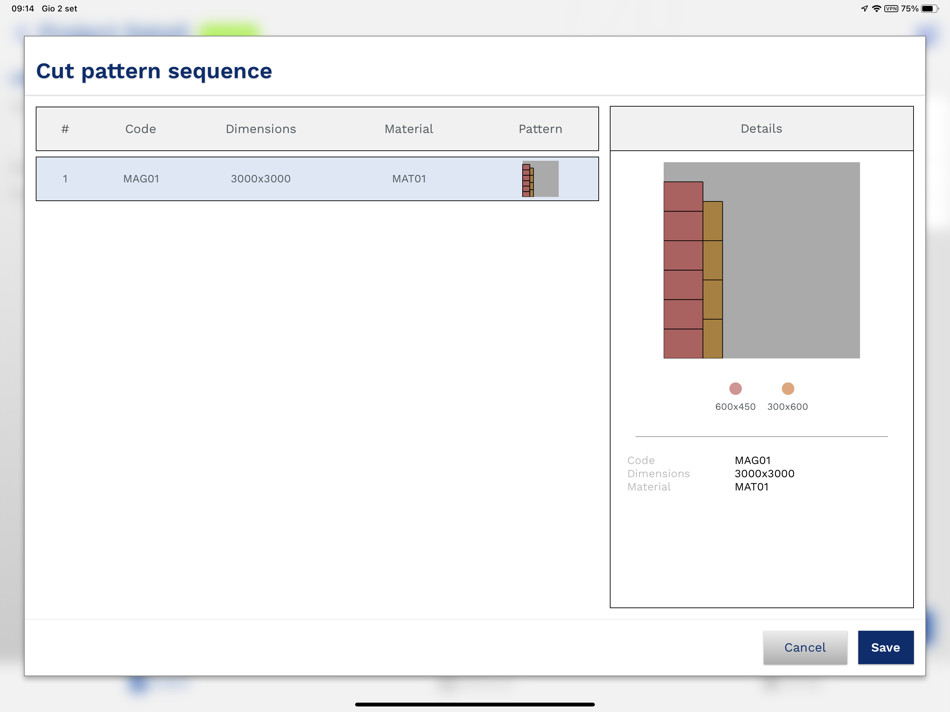Click the 300x600 orange legend dot

788,388
